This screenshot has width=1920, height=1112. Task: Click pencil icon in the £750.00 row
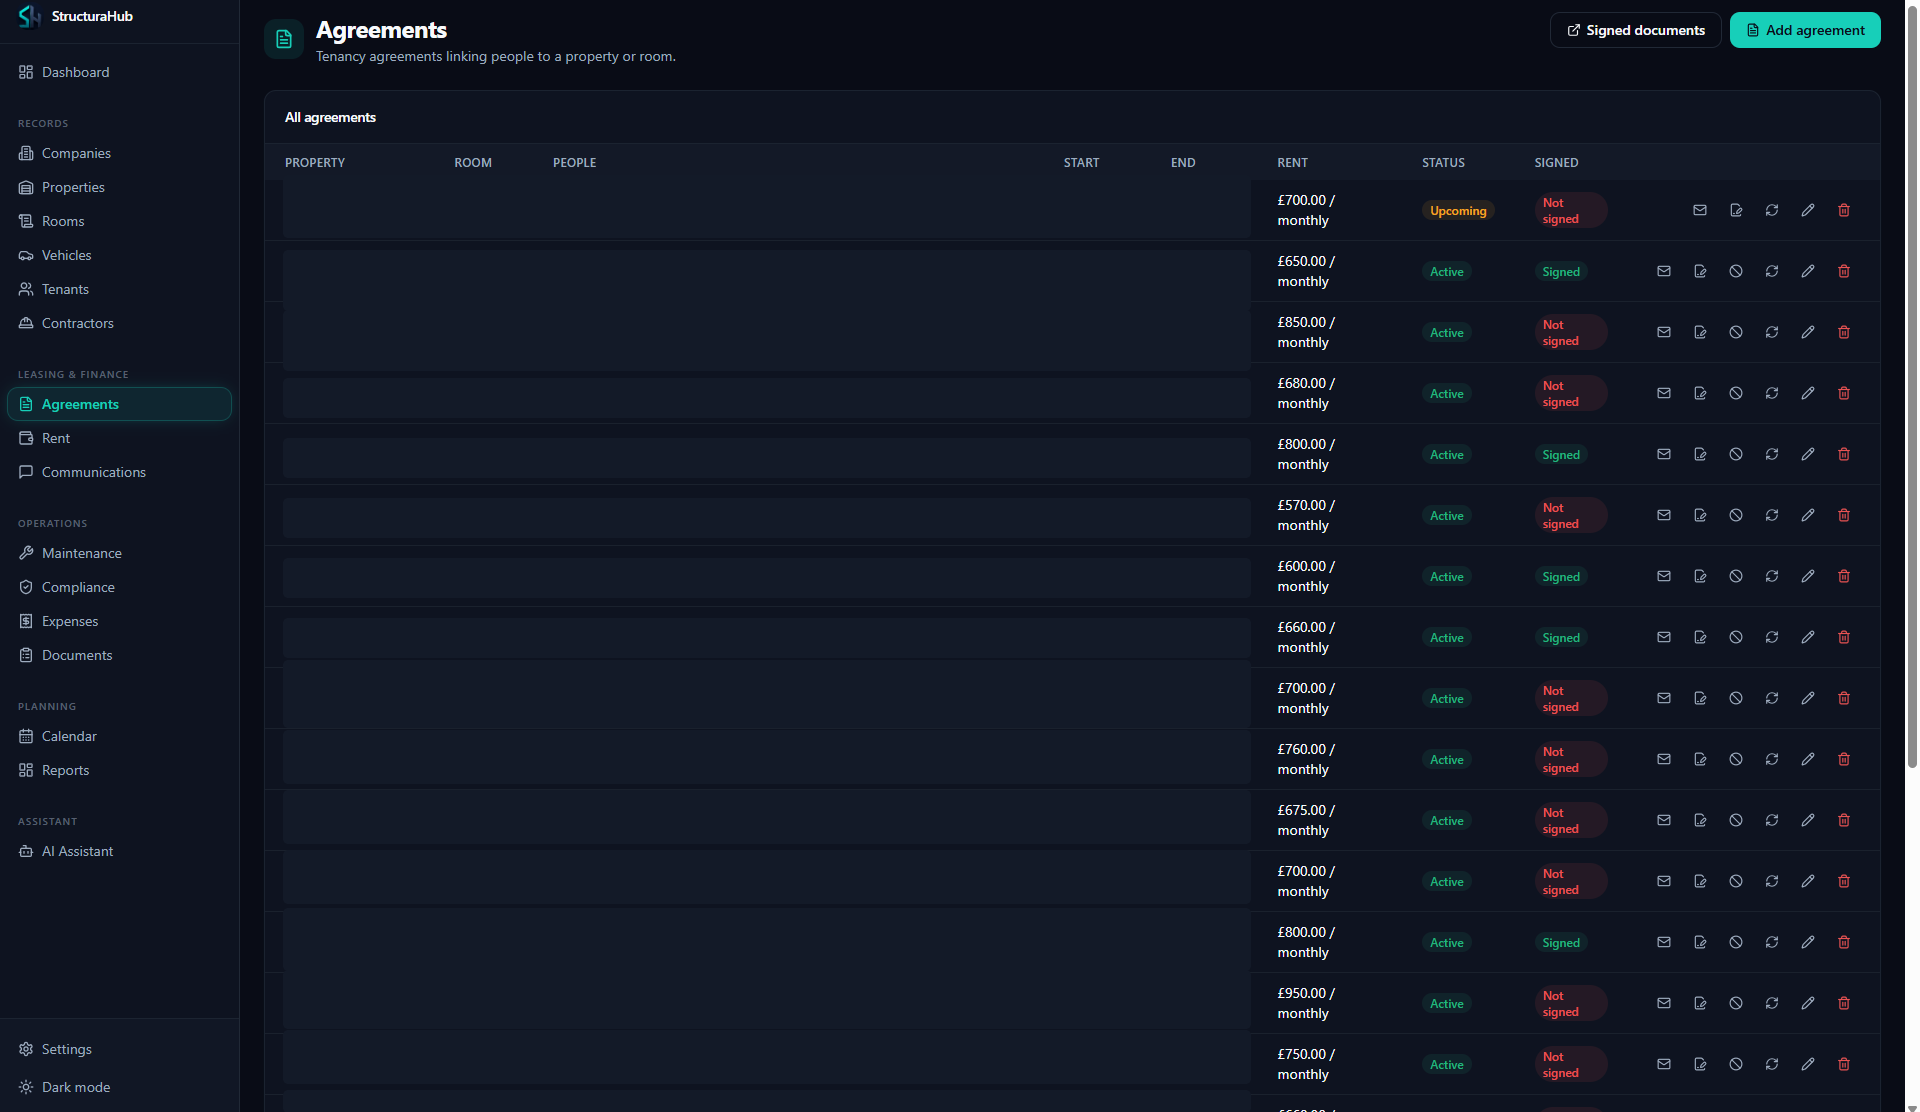[x=1808, y=1064]
